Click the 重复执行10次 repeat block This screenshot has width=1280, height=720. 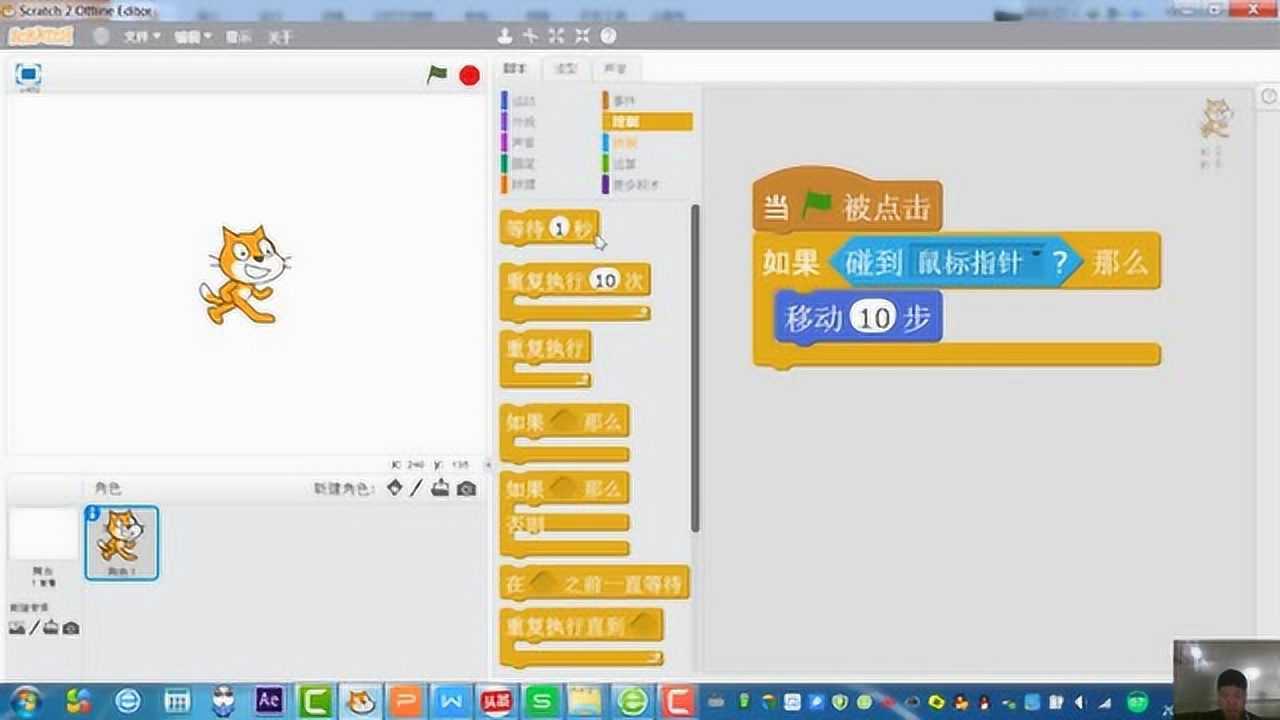pos(575,294)
